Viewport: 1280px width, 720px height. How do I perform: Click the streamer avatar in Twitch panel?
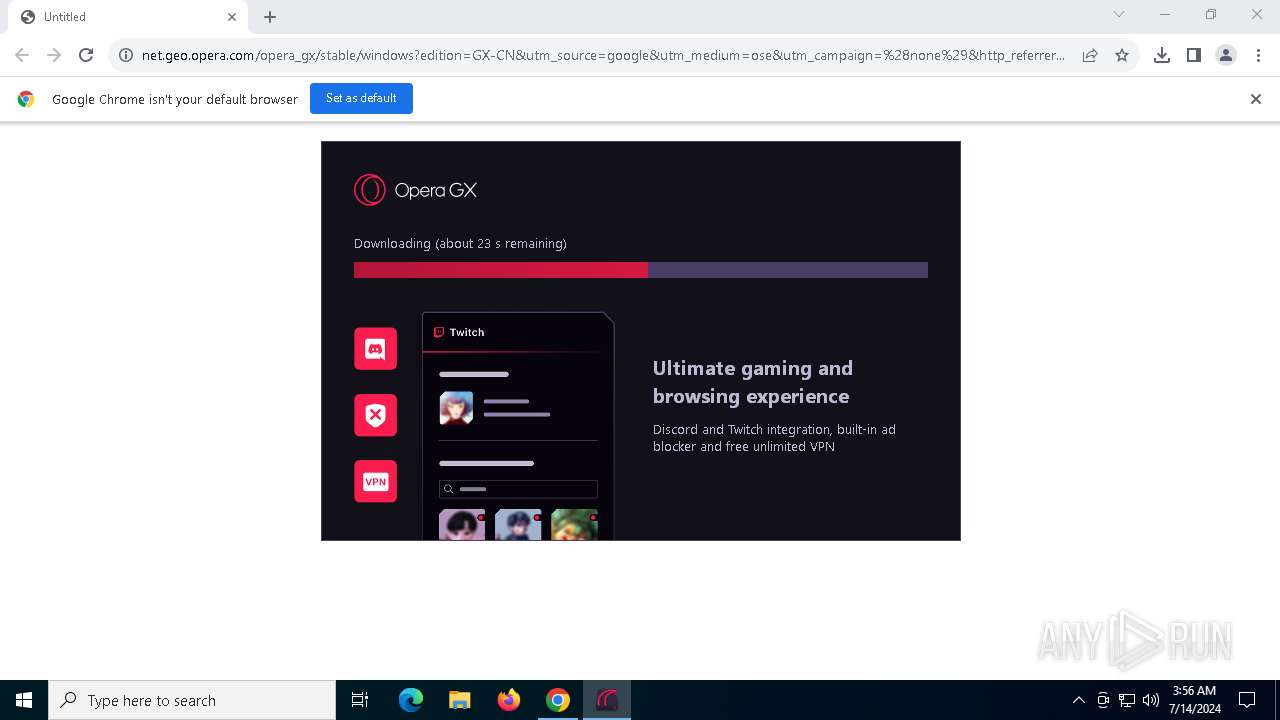[x=456, y=408]
